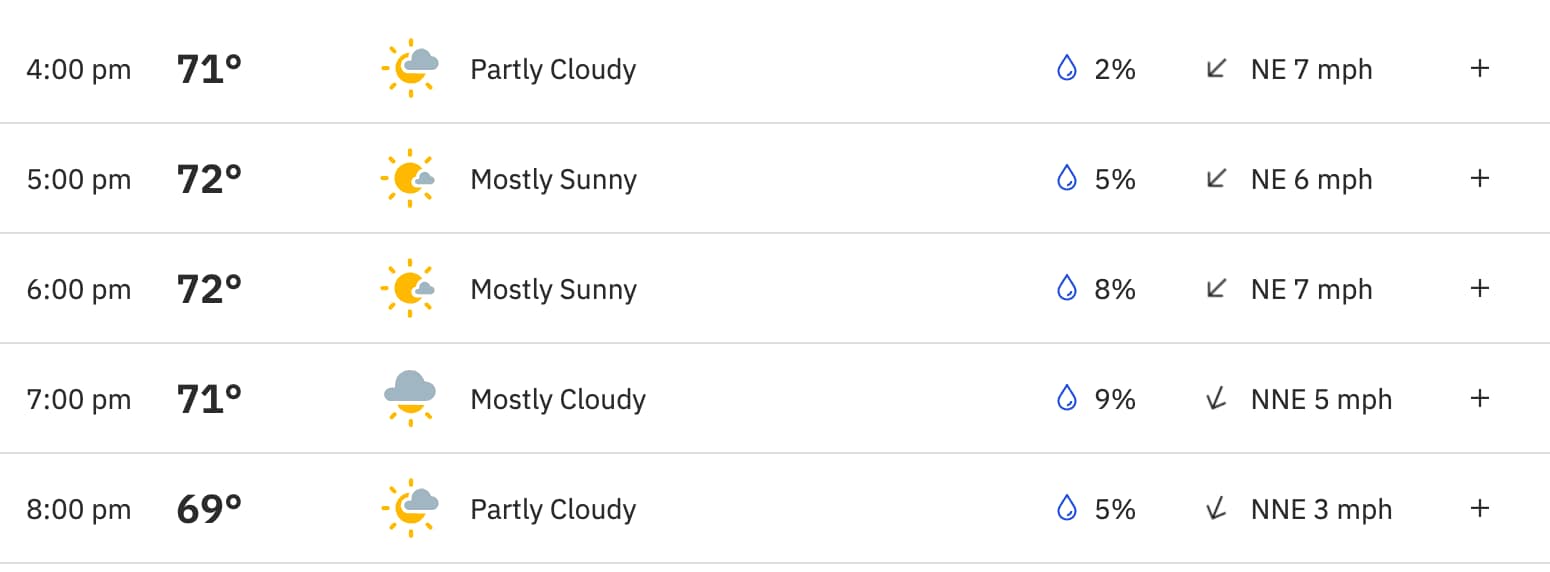Click the Mostly Cloudy condition text
Image resolution: width=1550 pixels, height=572 pixels.
click(558, 400)
